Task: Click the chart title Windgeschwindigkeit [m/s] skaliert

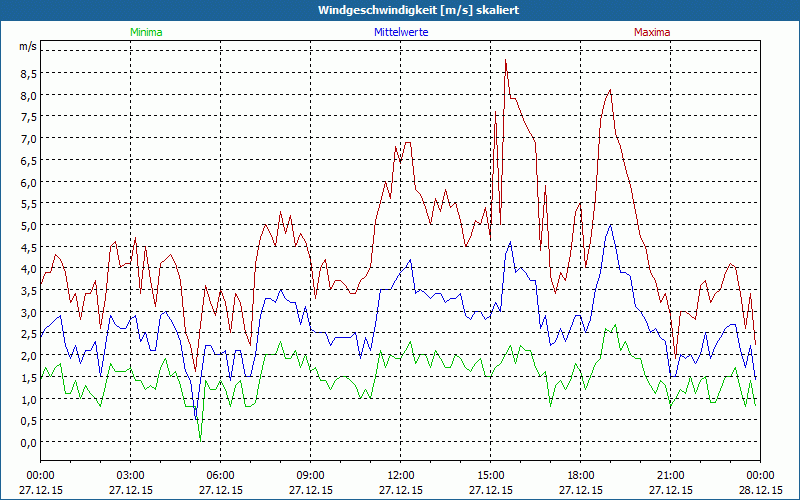Action: [x=418, y=10]
